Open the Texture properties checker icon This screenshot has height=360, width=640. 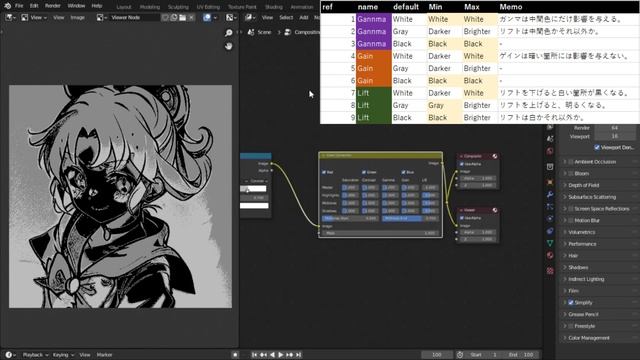(550, 270)
